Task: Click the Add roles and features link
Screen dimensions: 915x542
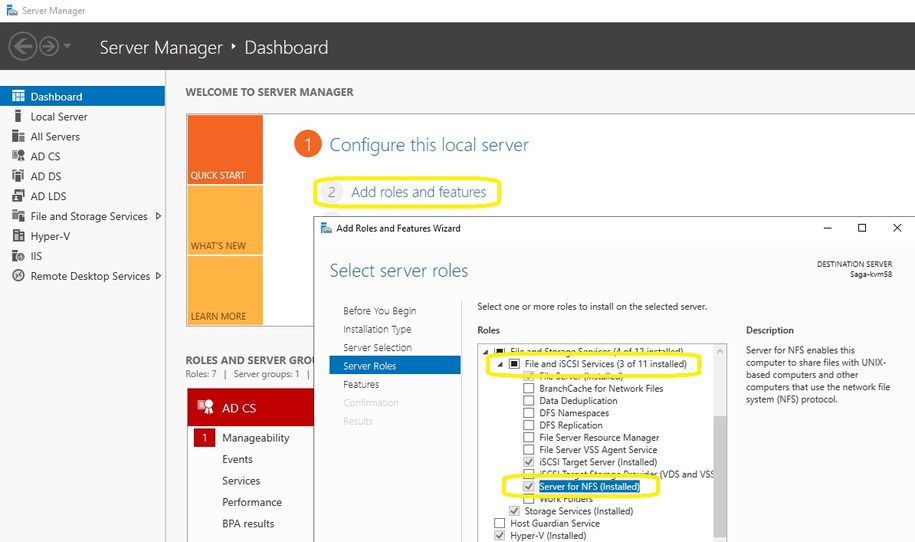Action: coord(418,192)
